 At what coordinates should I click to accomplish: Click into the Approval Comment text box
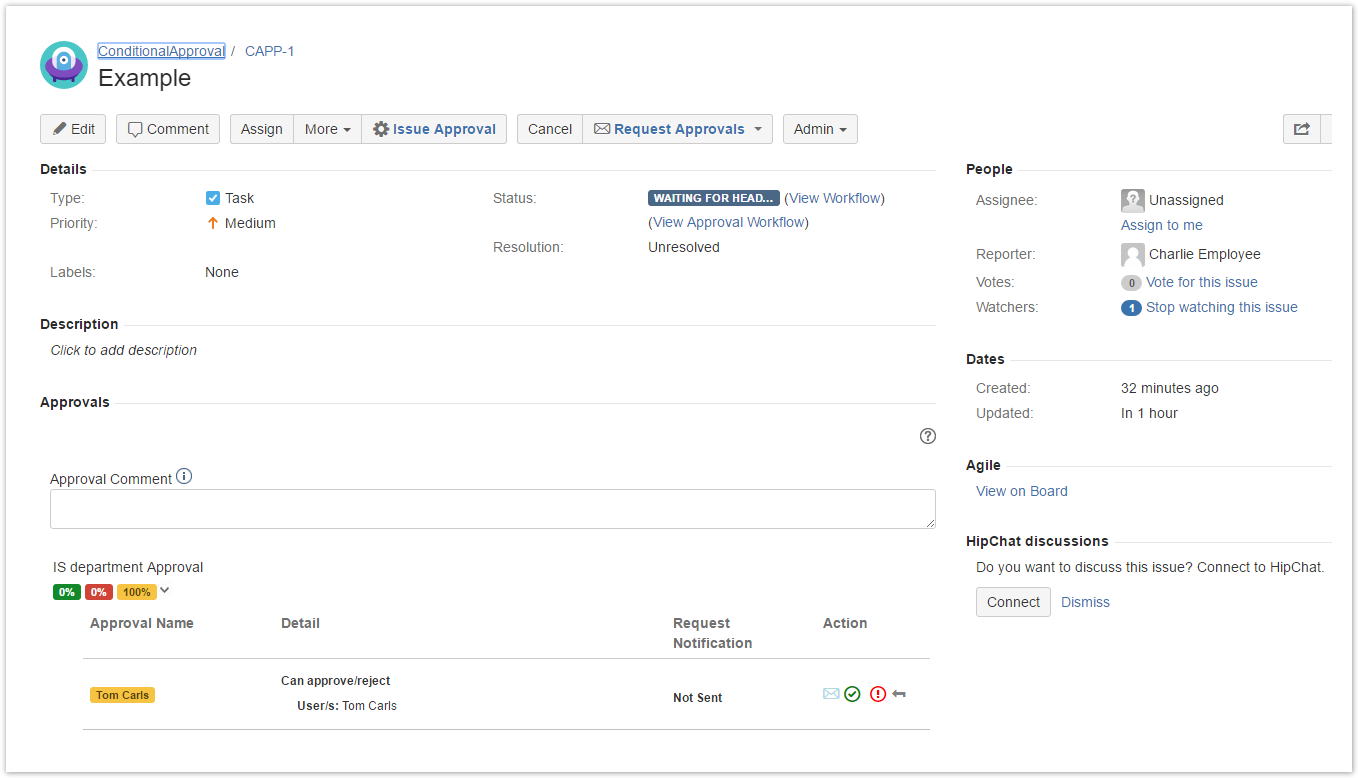coord(492,509)
